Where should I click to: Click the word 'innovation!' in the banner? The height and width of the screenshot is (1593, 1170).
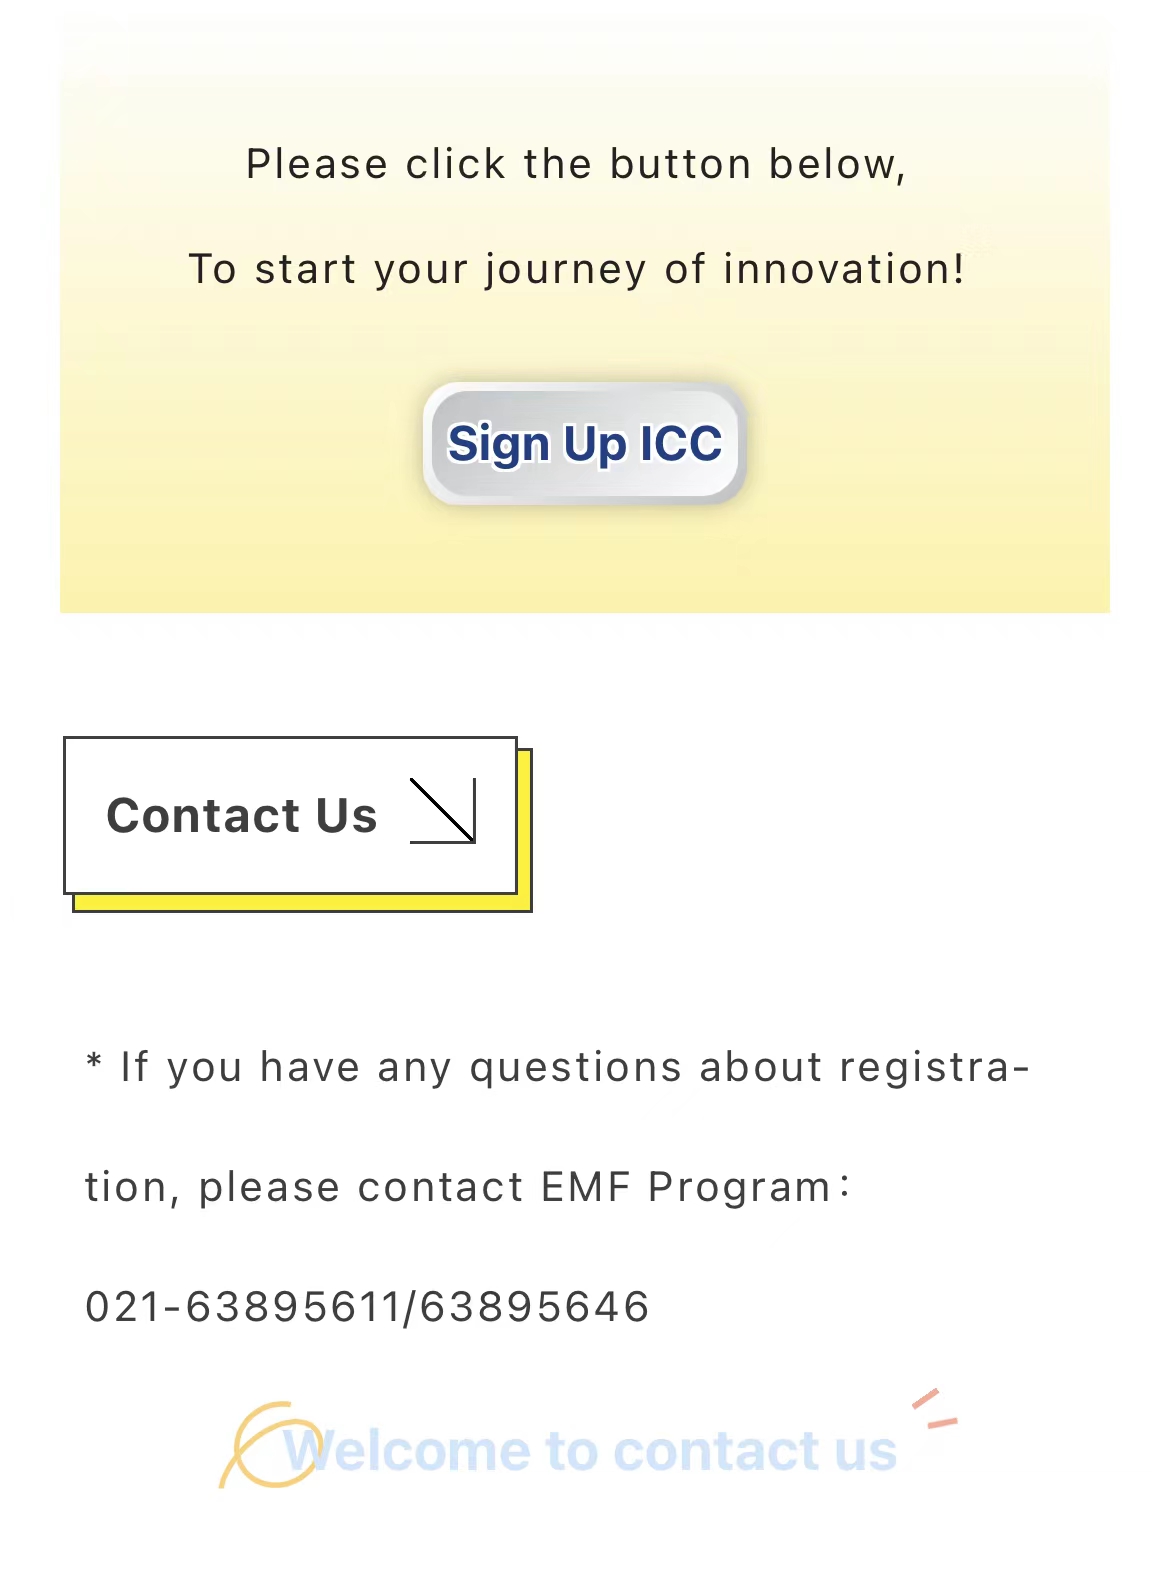click(x=844, y=269)
